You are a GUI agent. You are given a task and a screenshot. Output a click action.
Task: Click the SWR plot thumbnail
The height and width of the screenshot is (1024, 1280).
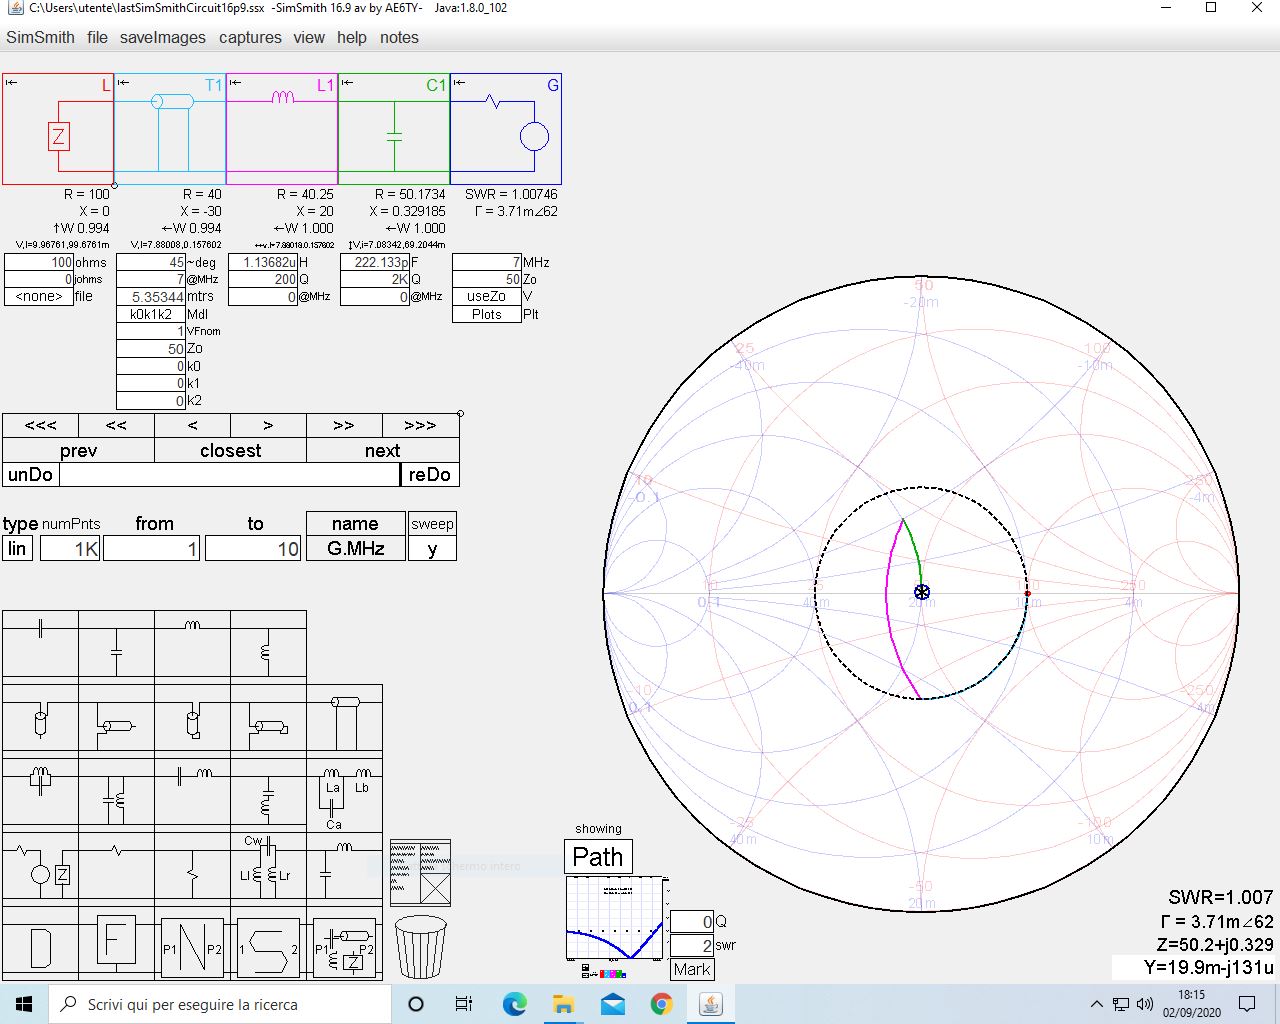click(x=616, y=919)
